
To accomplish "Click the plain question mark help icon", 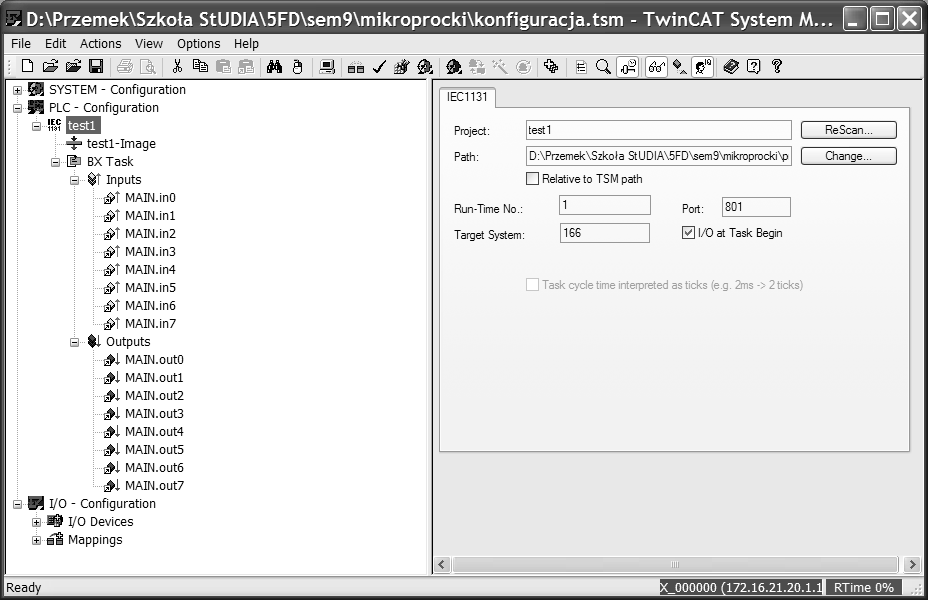I will click(777, 66).
